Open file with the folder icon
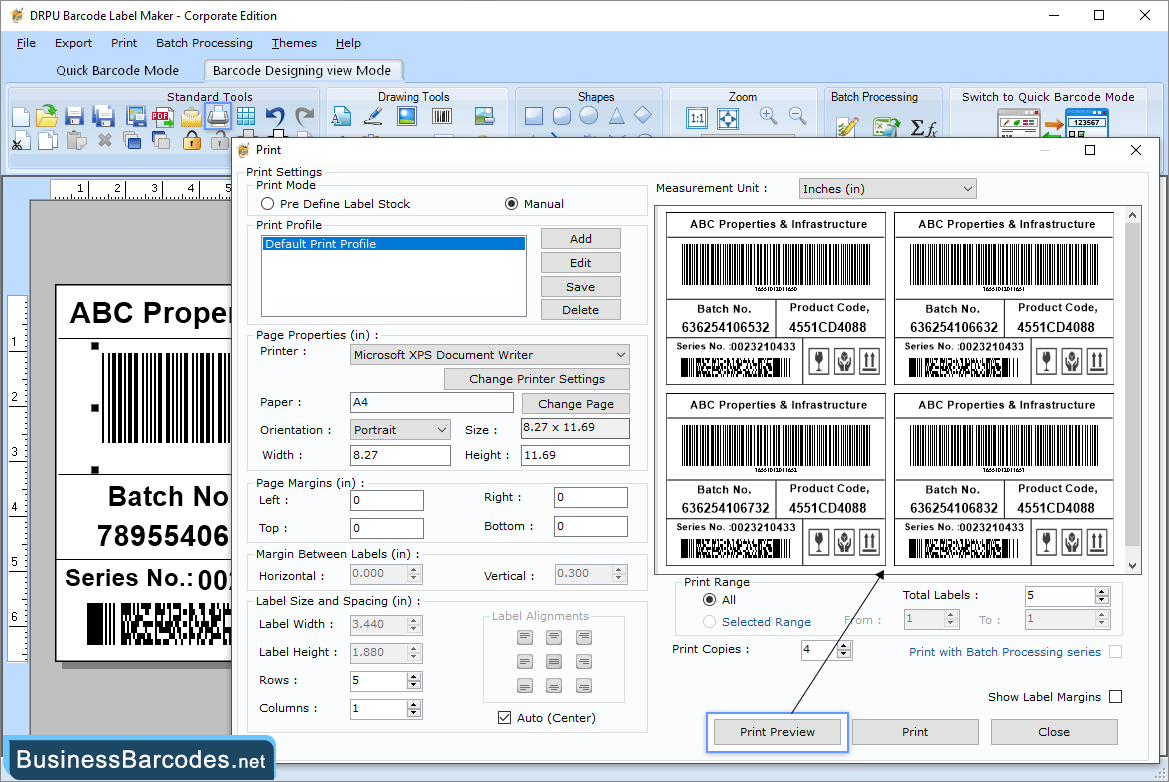 pyautogui.click(x=47, y=116)
